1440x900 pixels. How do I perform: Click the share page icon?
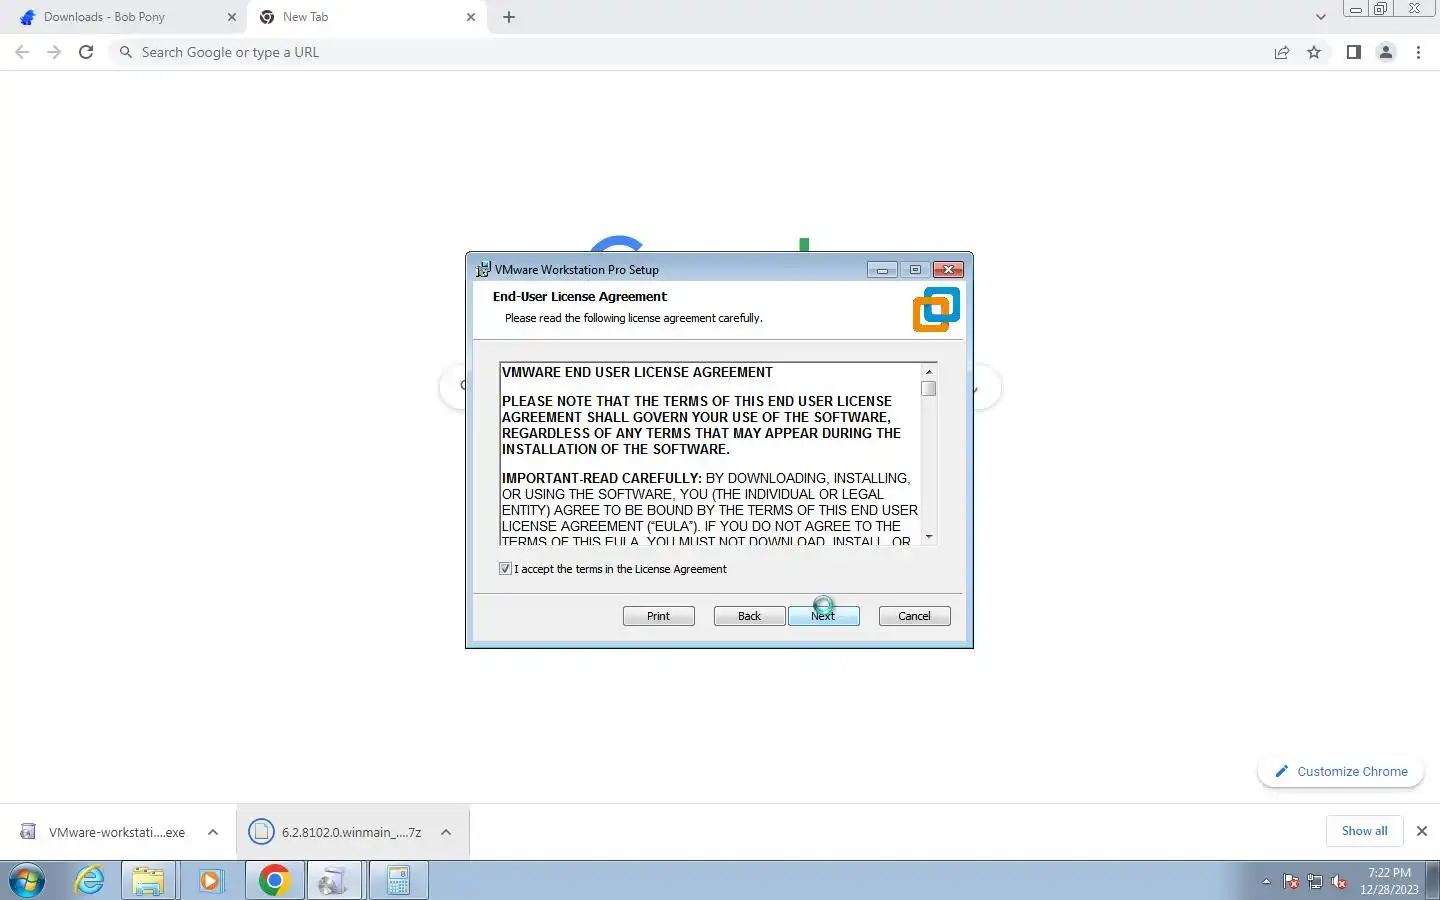(1282, 52)
